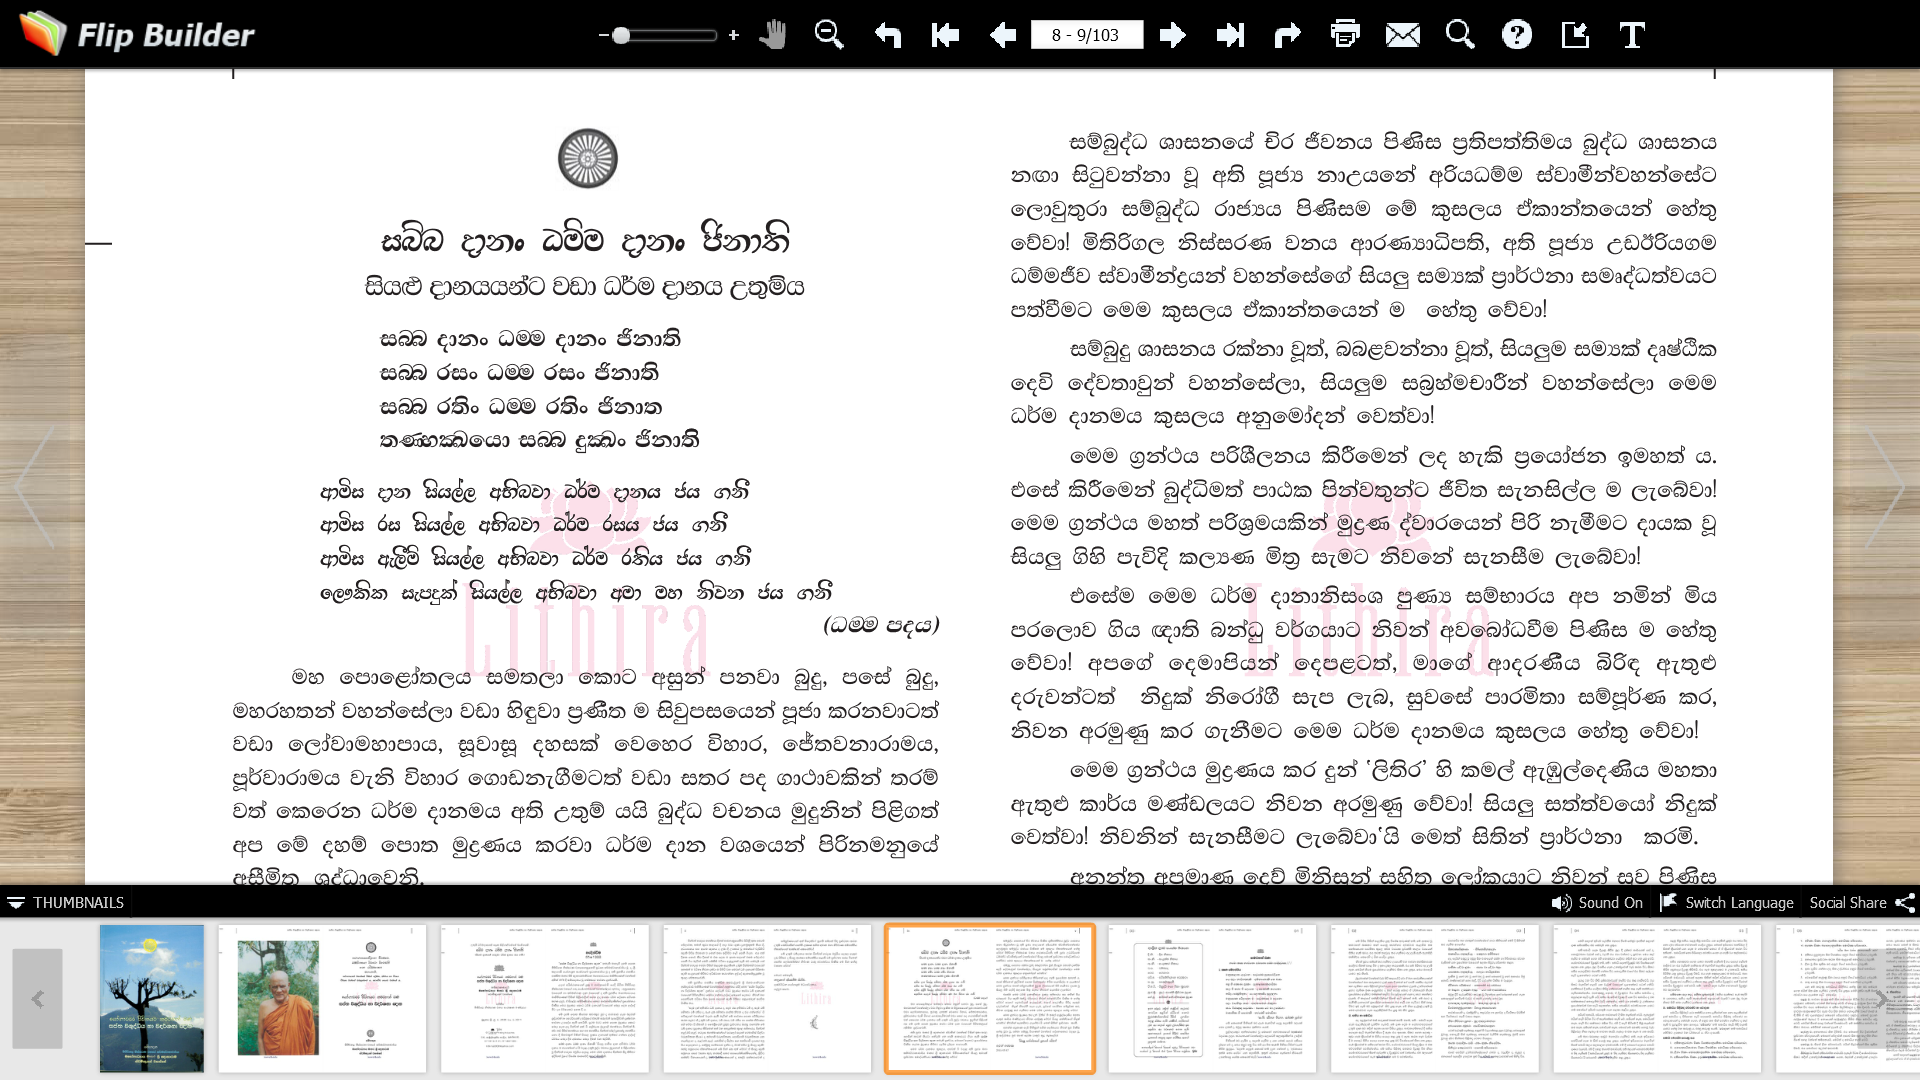Open the seventh spread thumbnail
The width and height of the screenshot is (1920, 1080).
coord(1434,998)
